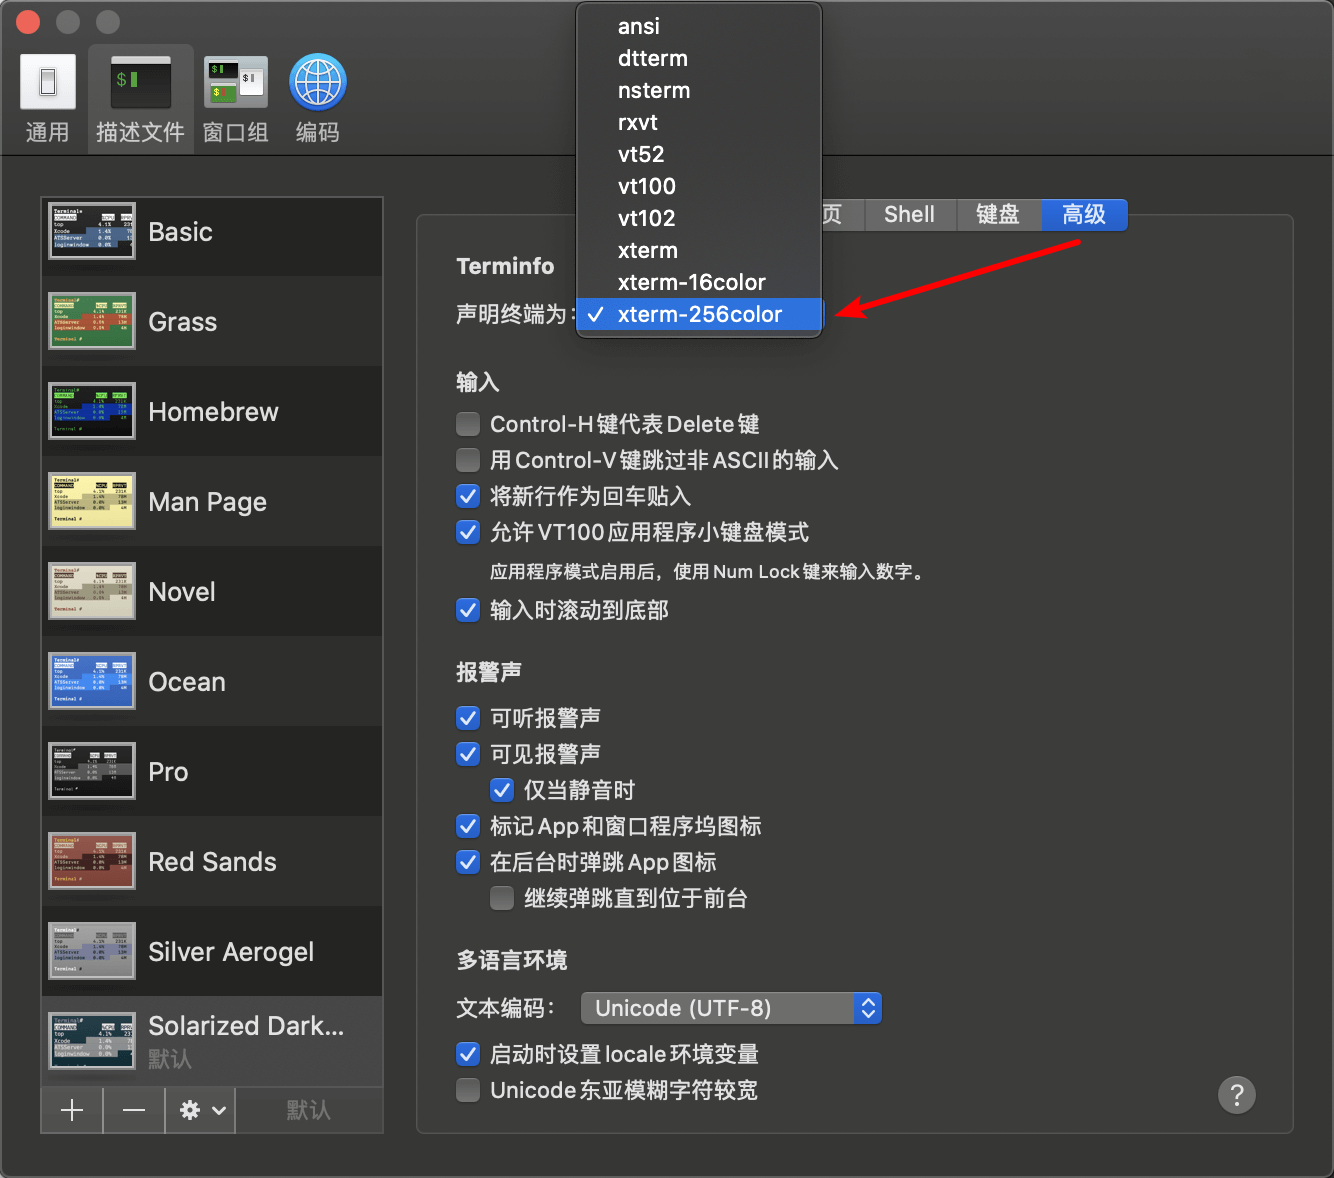Open the gear action menu below profiles

pyautogui.click(x=201, y=1110)
